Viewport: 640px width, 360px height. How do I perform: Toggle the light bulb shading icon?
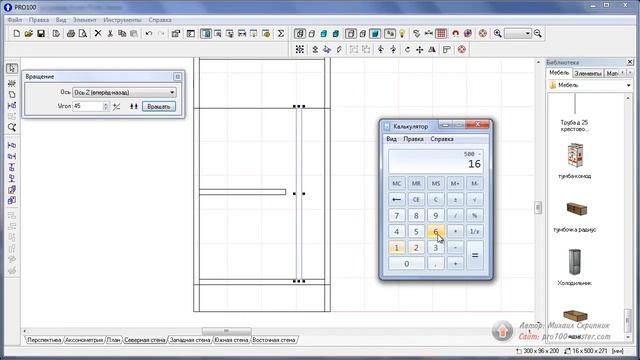click(x=402, y=33)
